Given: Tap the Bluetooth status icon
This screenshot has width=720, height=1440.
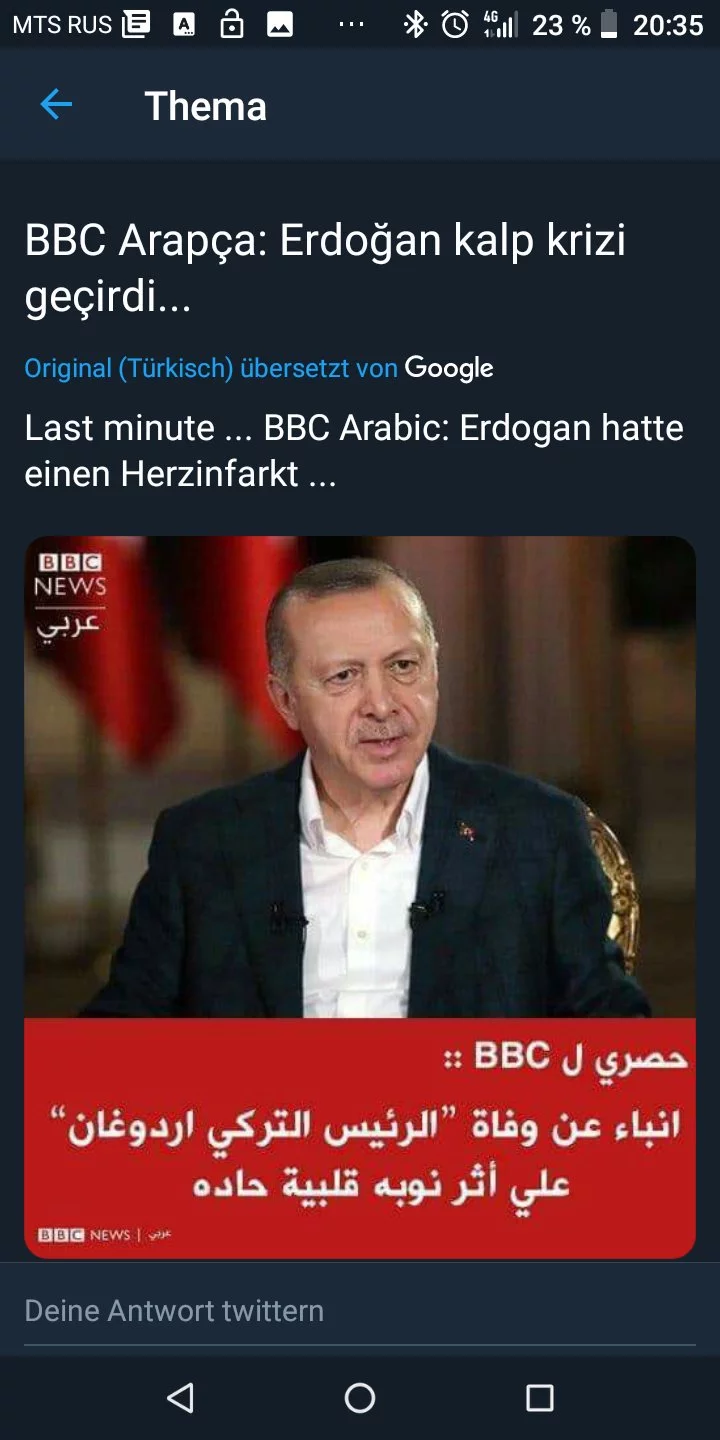Looking at the screenshot, I should [x=414, y=24].
